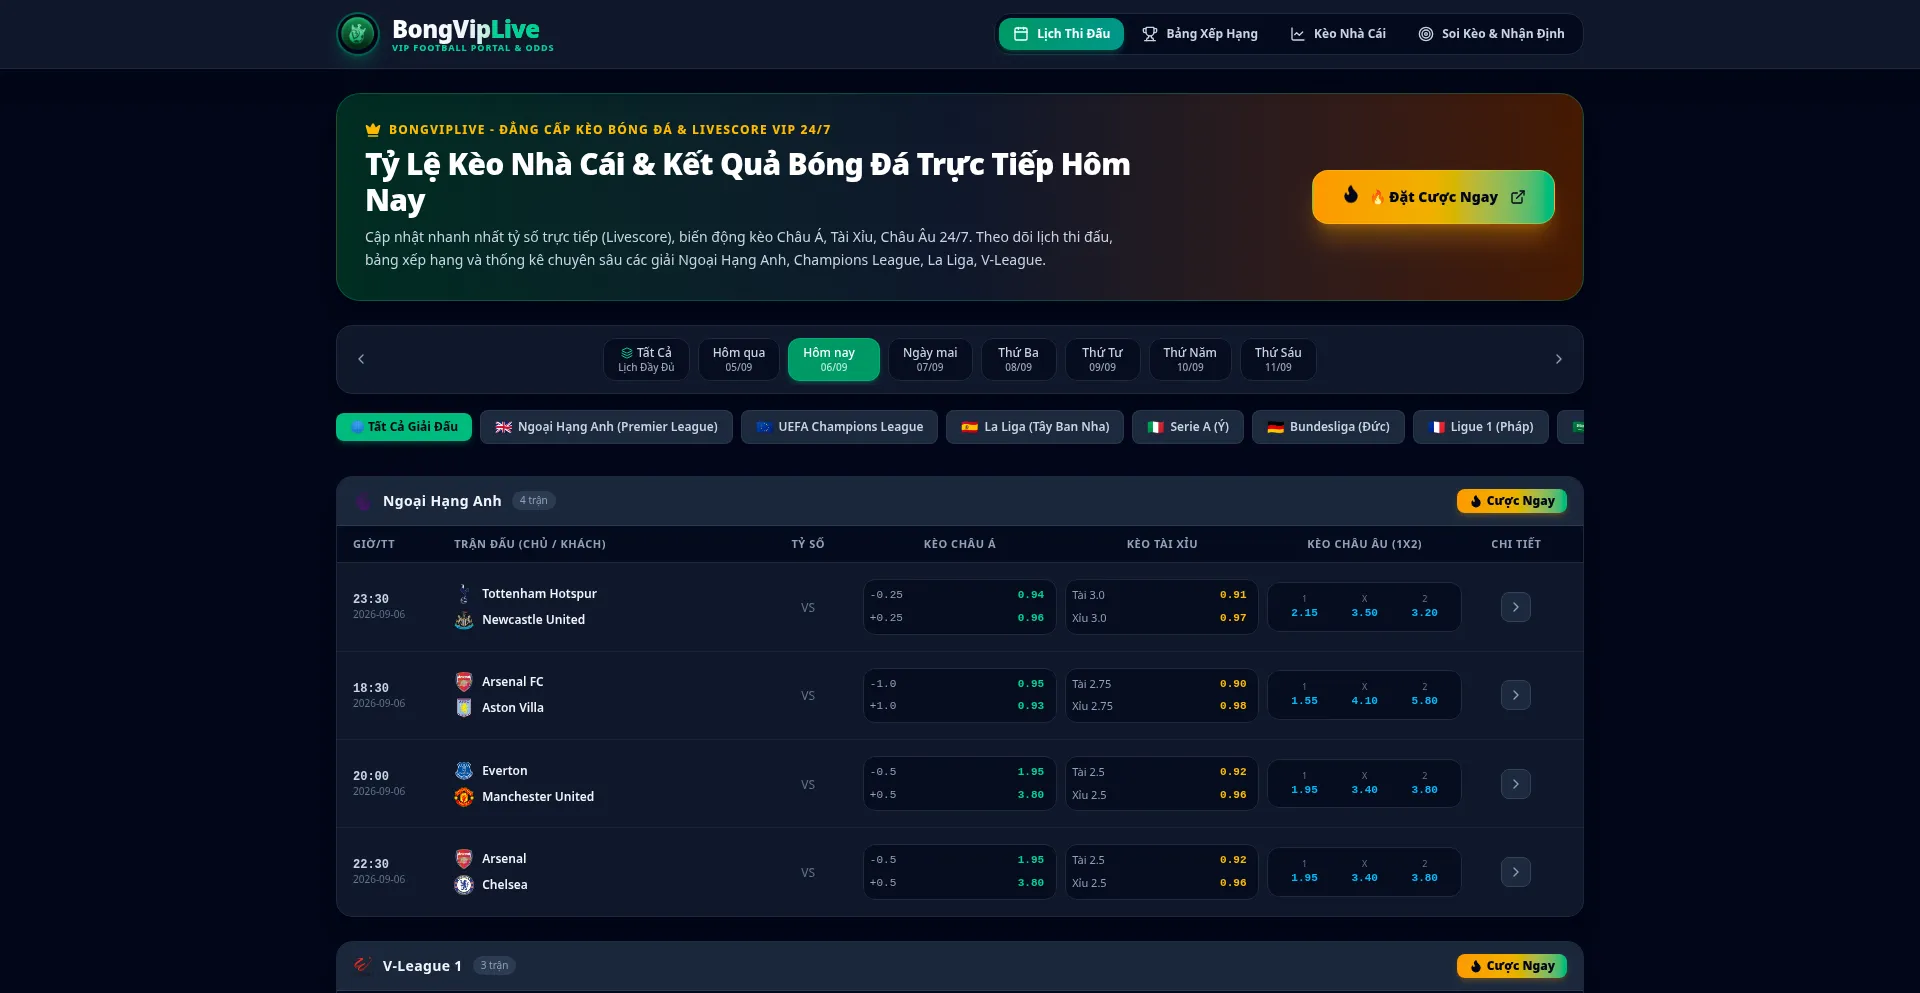Click the target icon beside Soi Kèo & Nhận Định

[x=1426, y=34]
